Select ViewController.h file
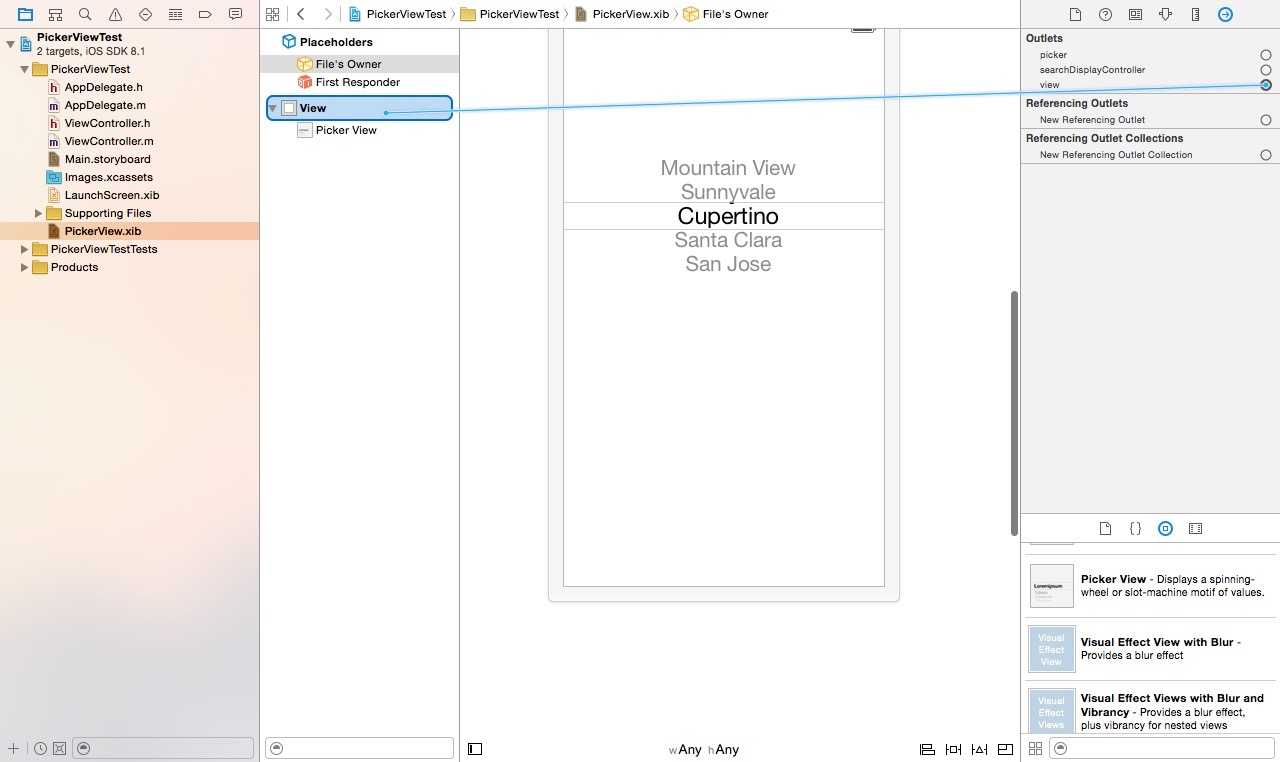This screenshot has height=762, width=1280. pyautogui.click(x=107, y=123)
